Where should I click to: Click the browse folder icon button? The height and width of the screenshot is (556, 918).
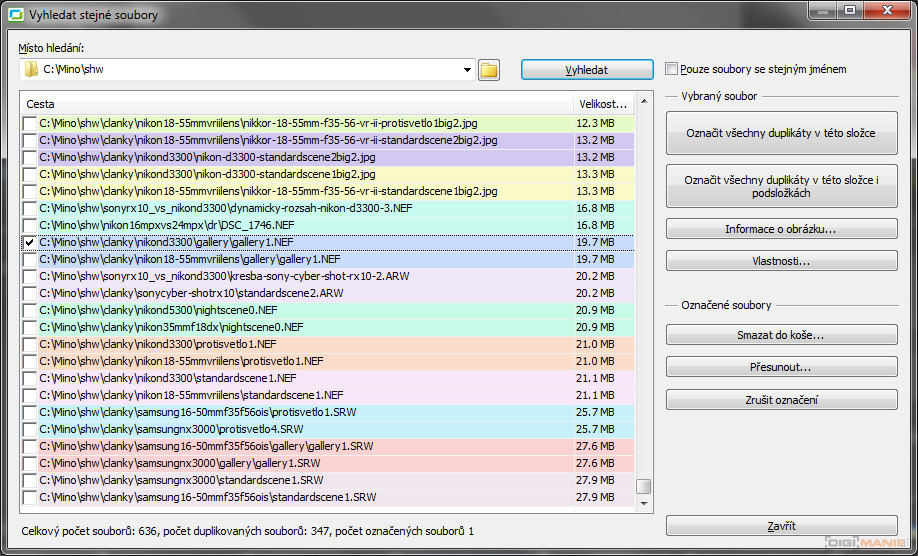coord(488,70)
